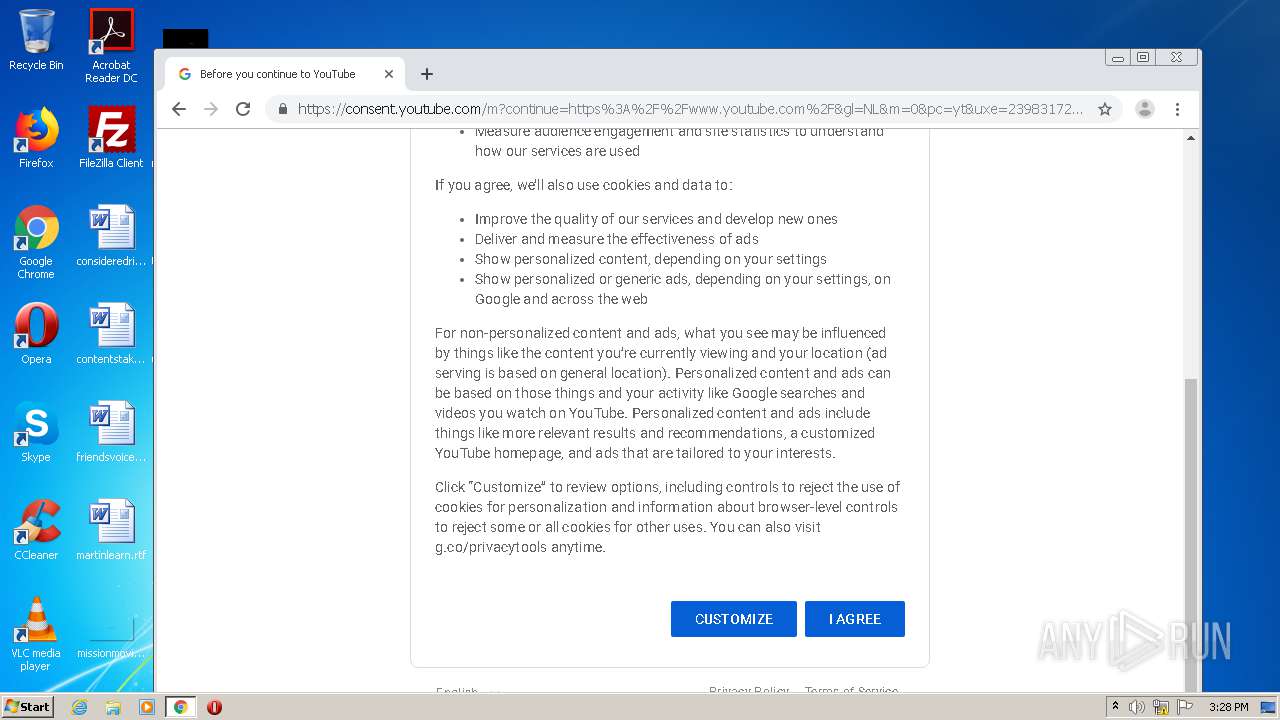Click the Show desktop button

pyautogui.click(x=1269, y=707)
